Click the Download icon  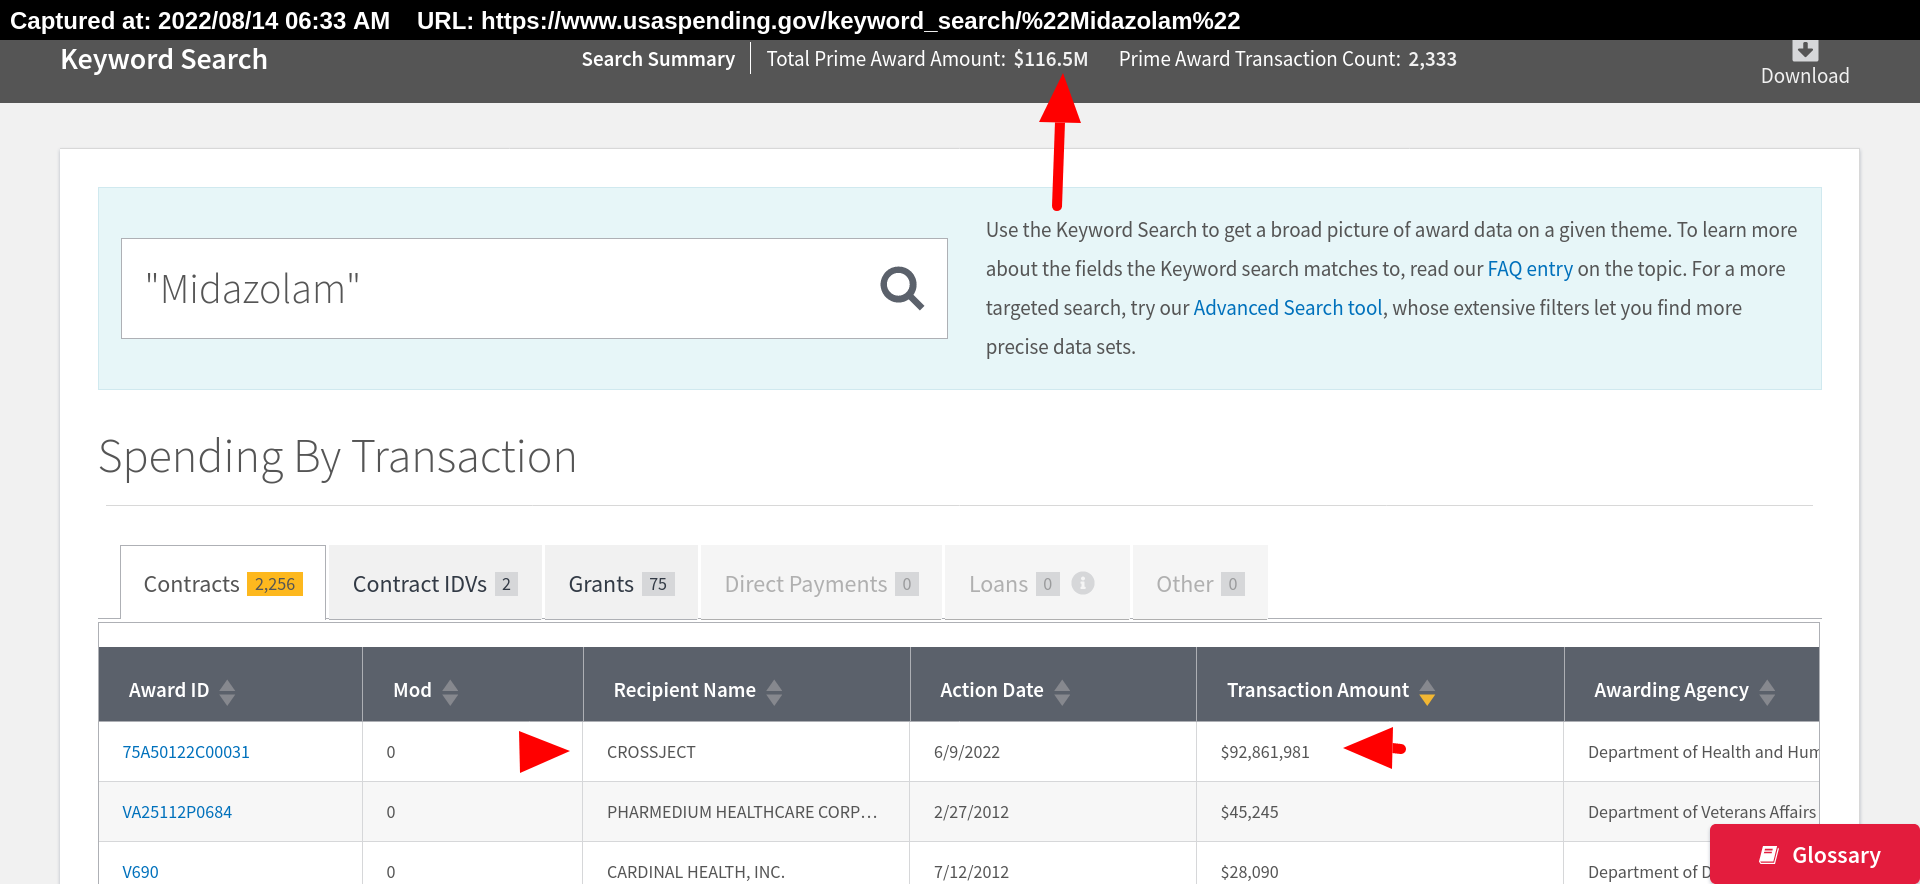(x=1805, y=50)
